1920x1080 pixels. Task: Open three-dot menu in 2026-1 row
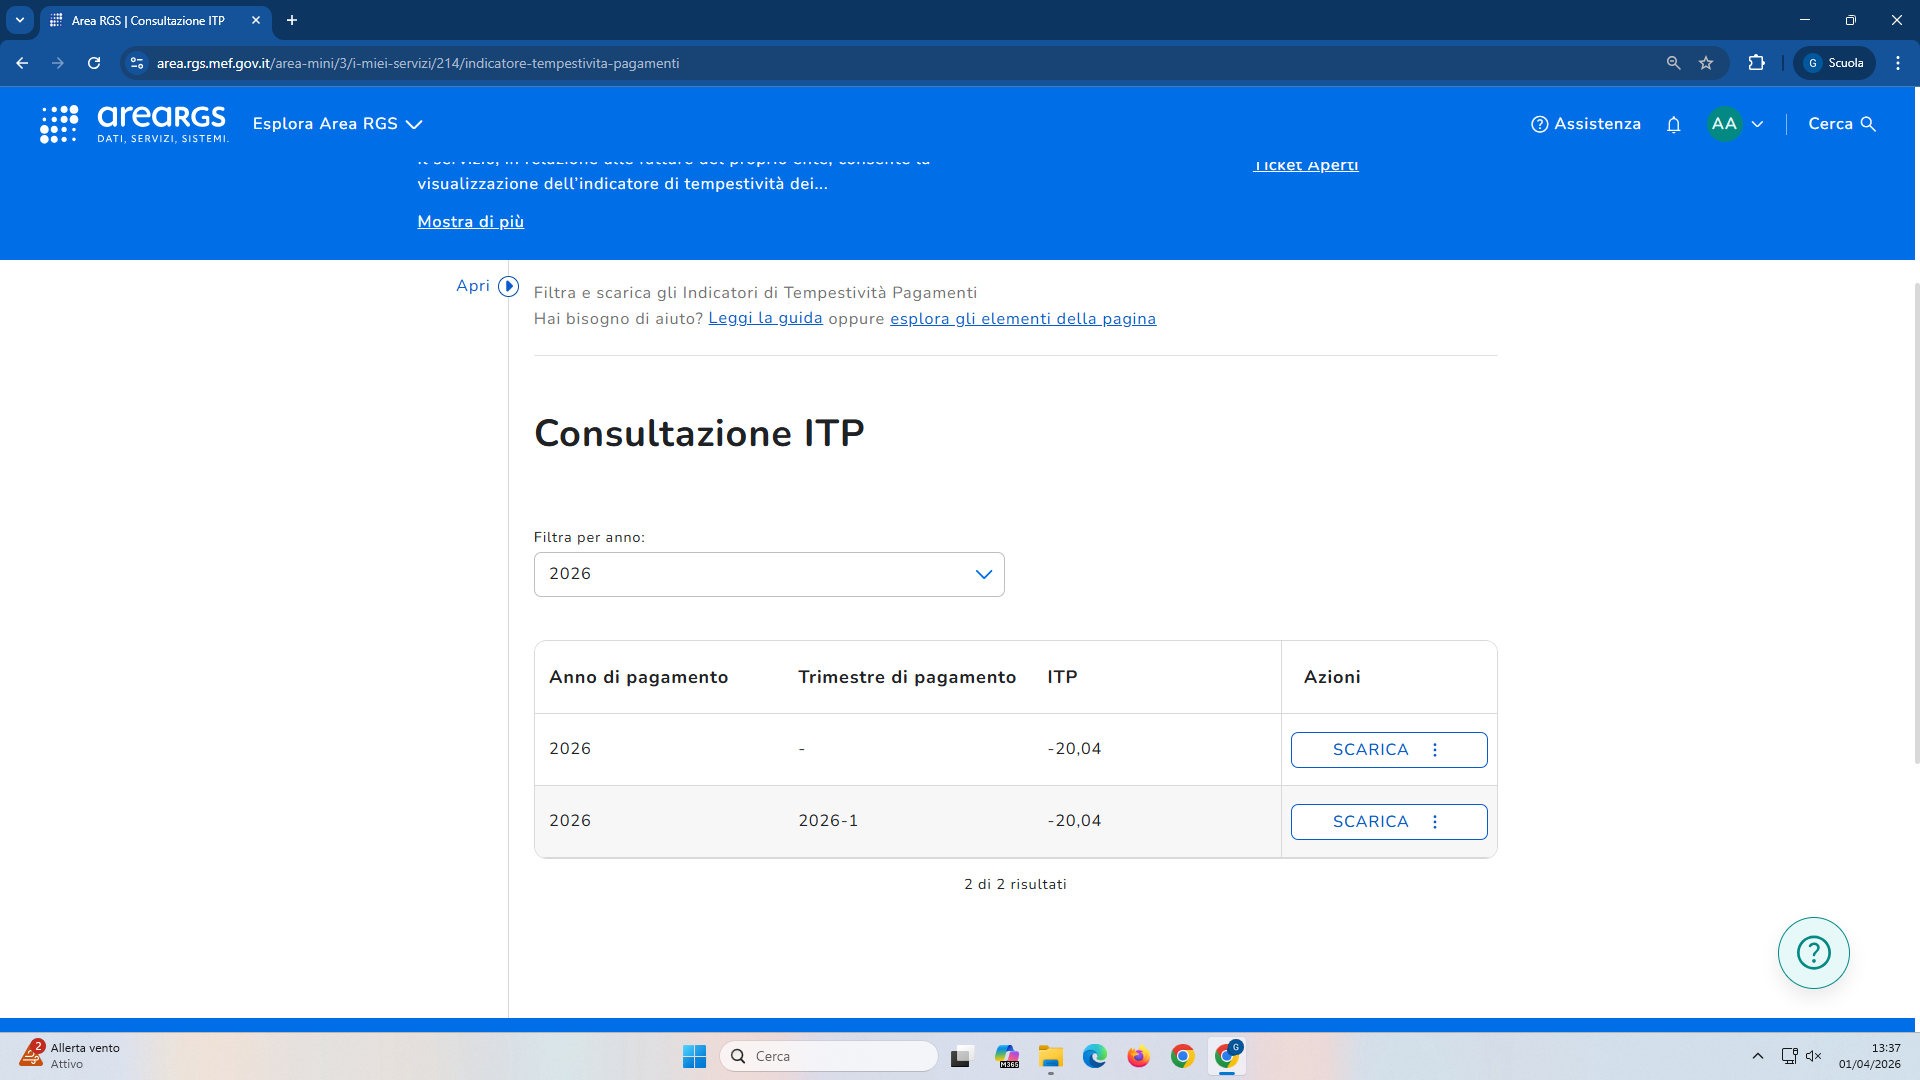(1435, 822)
